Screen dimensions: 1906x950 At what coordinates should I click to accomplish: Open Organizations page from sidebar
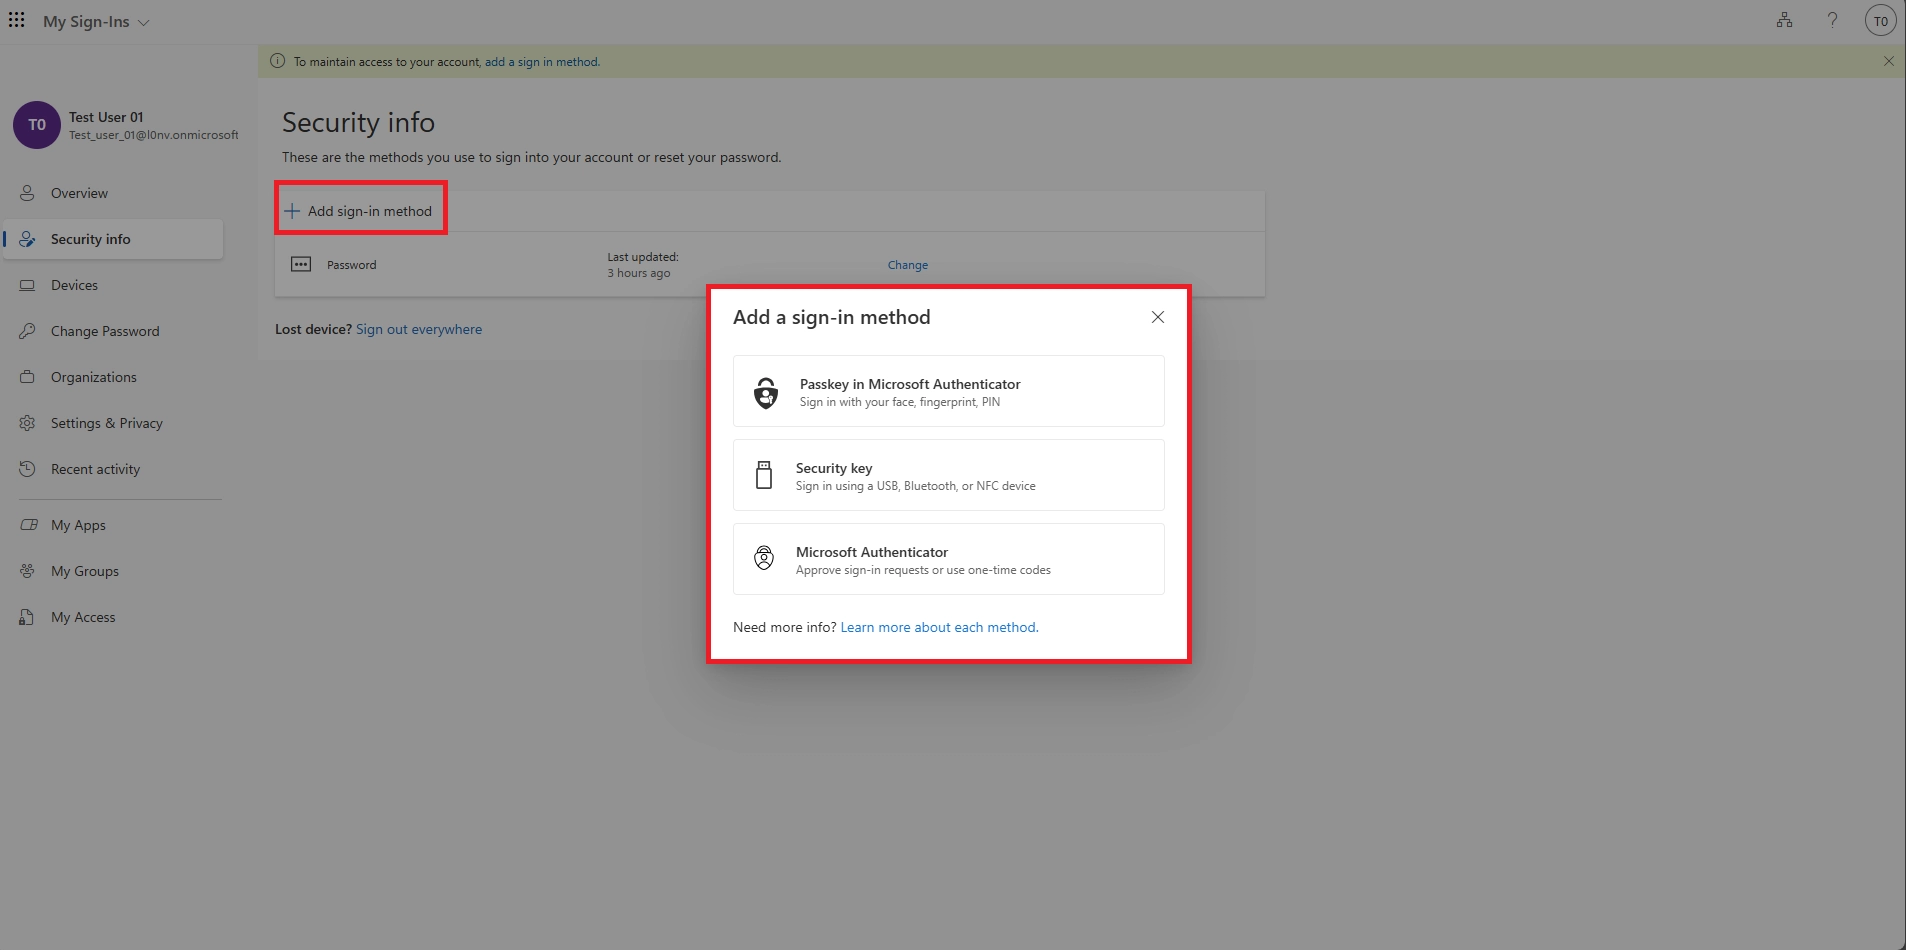93,377
